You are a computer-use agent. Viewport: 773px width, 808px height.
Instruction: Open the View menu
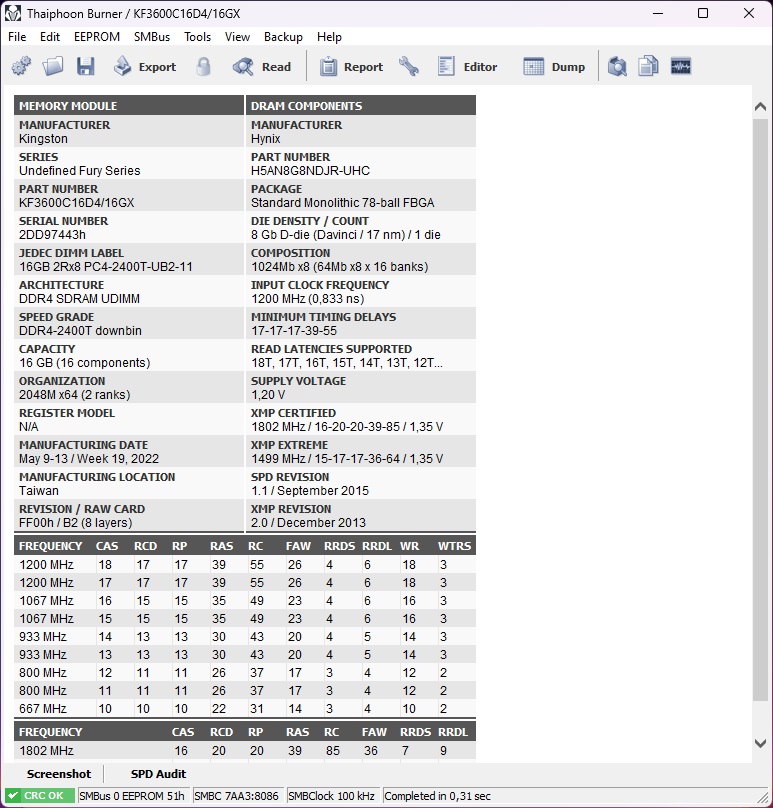tap(237, 37)
